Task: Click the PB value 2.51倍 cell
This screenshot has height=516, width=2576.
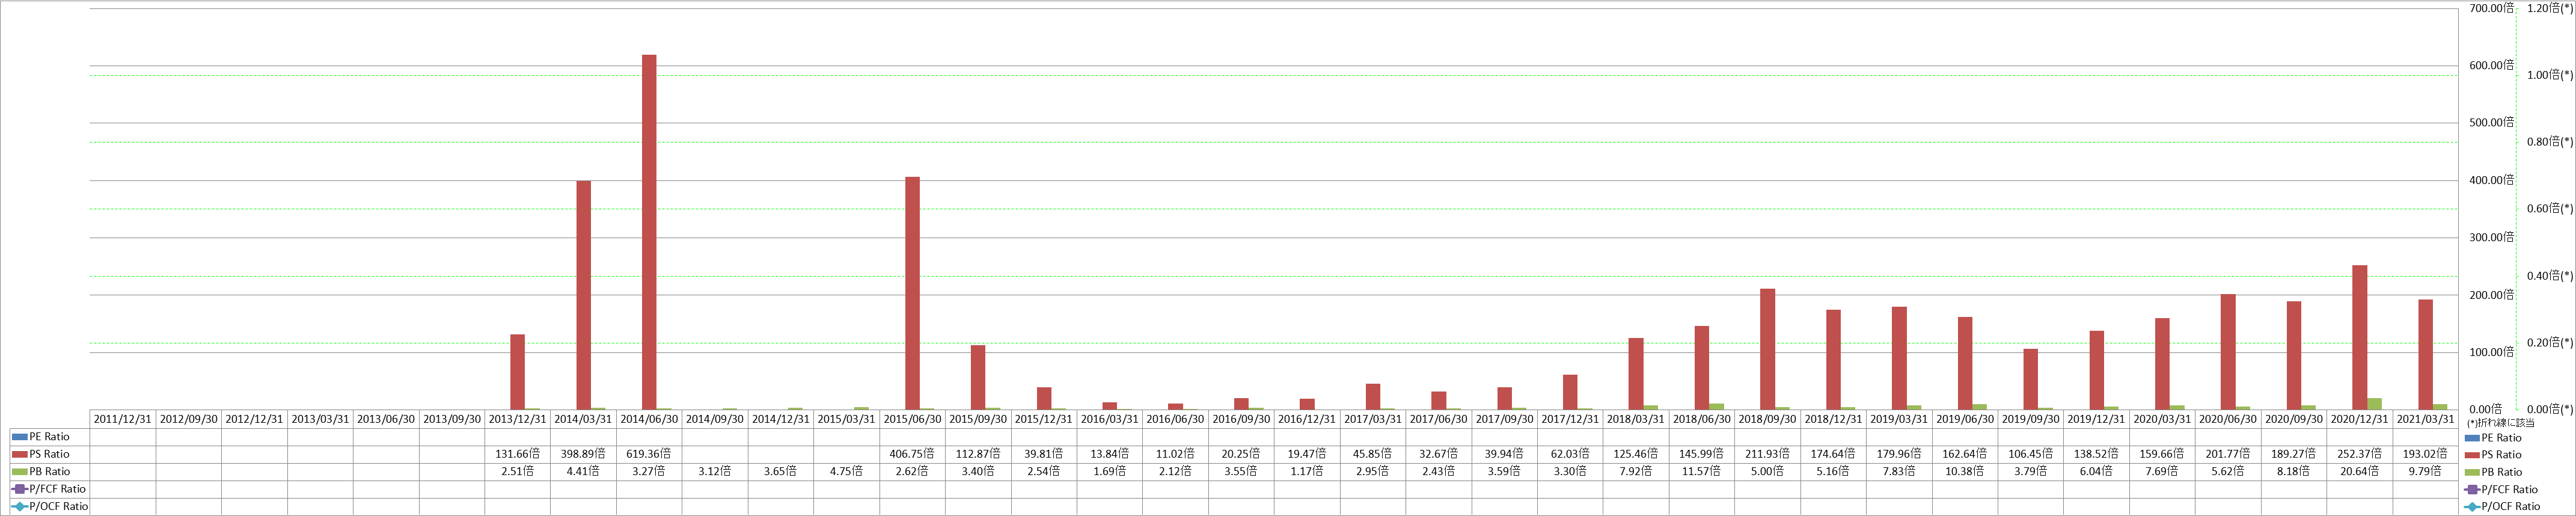Action: click(518, 472)
